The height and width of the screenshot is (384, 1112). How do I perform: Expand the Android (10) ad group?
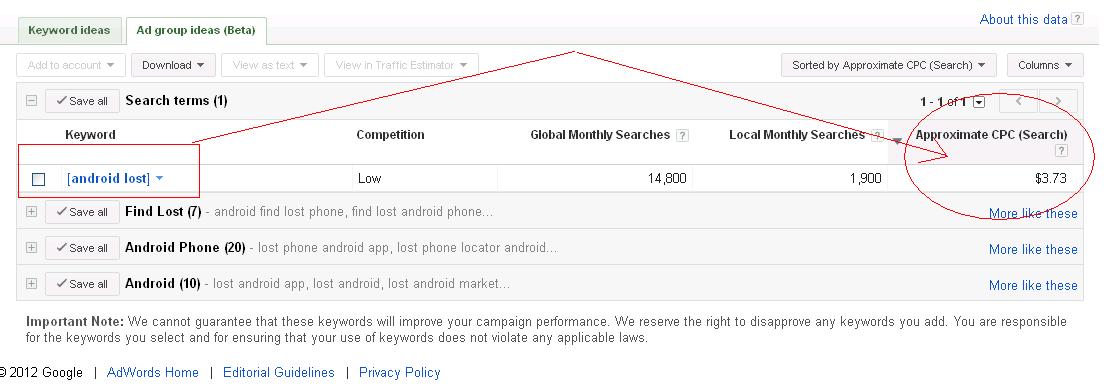click(31, 283)
